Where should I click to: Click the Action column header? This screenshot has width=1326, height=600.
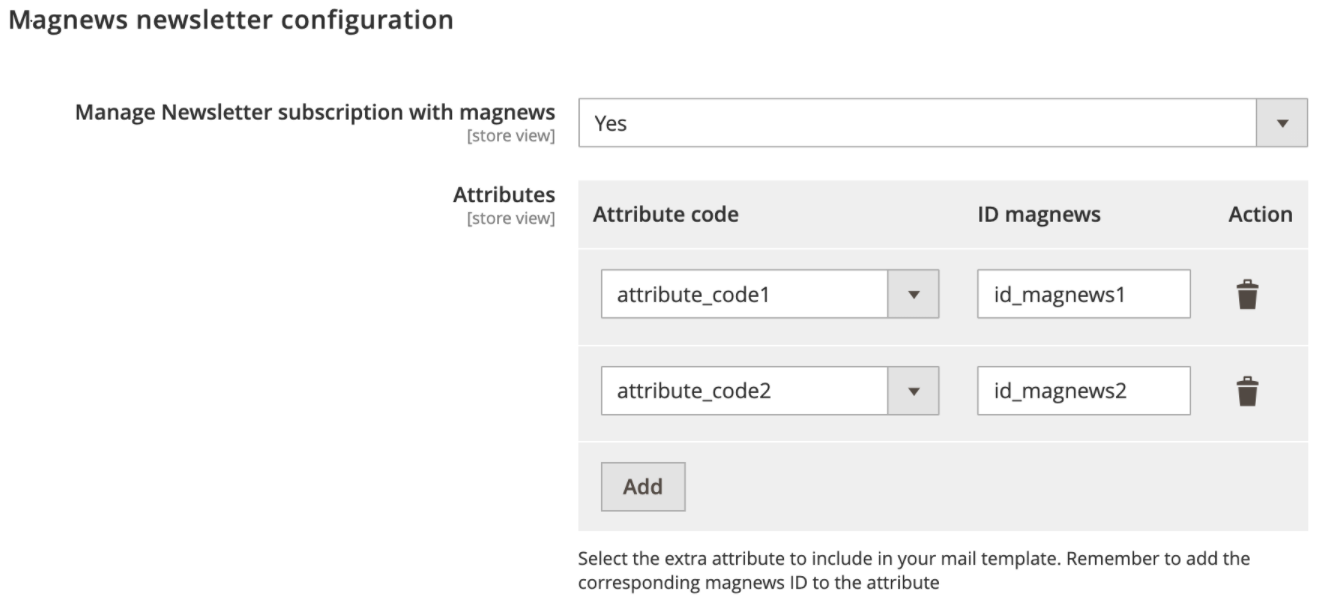click(1260, 214)
